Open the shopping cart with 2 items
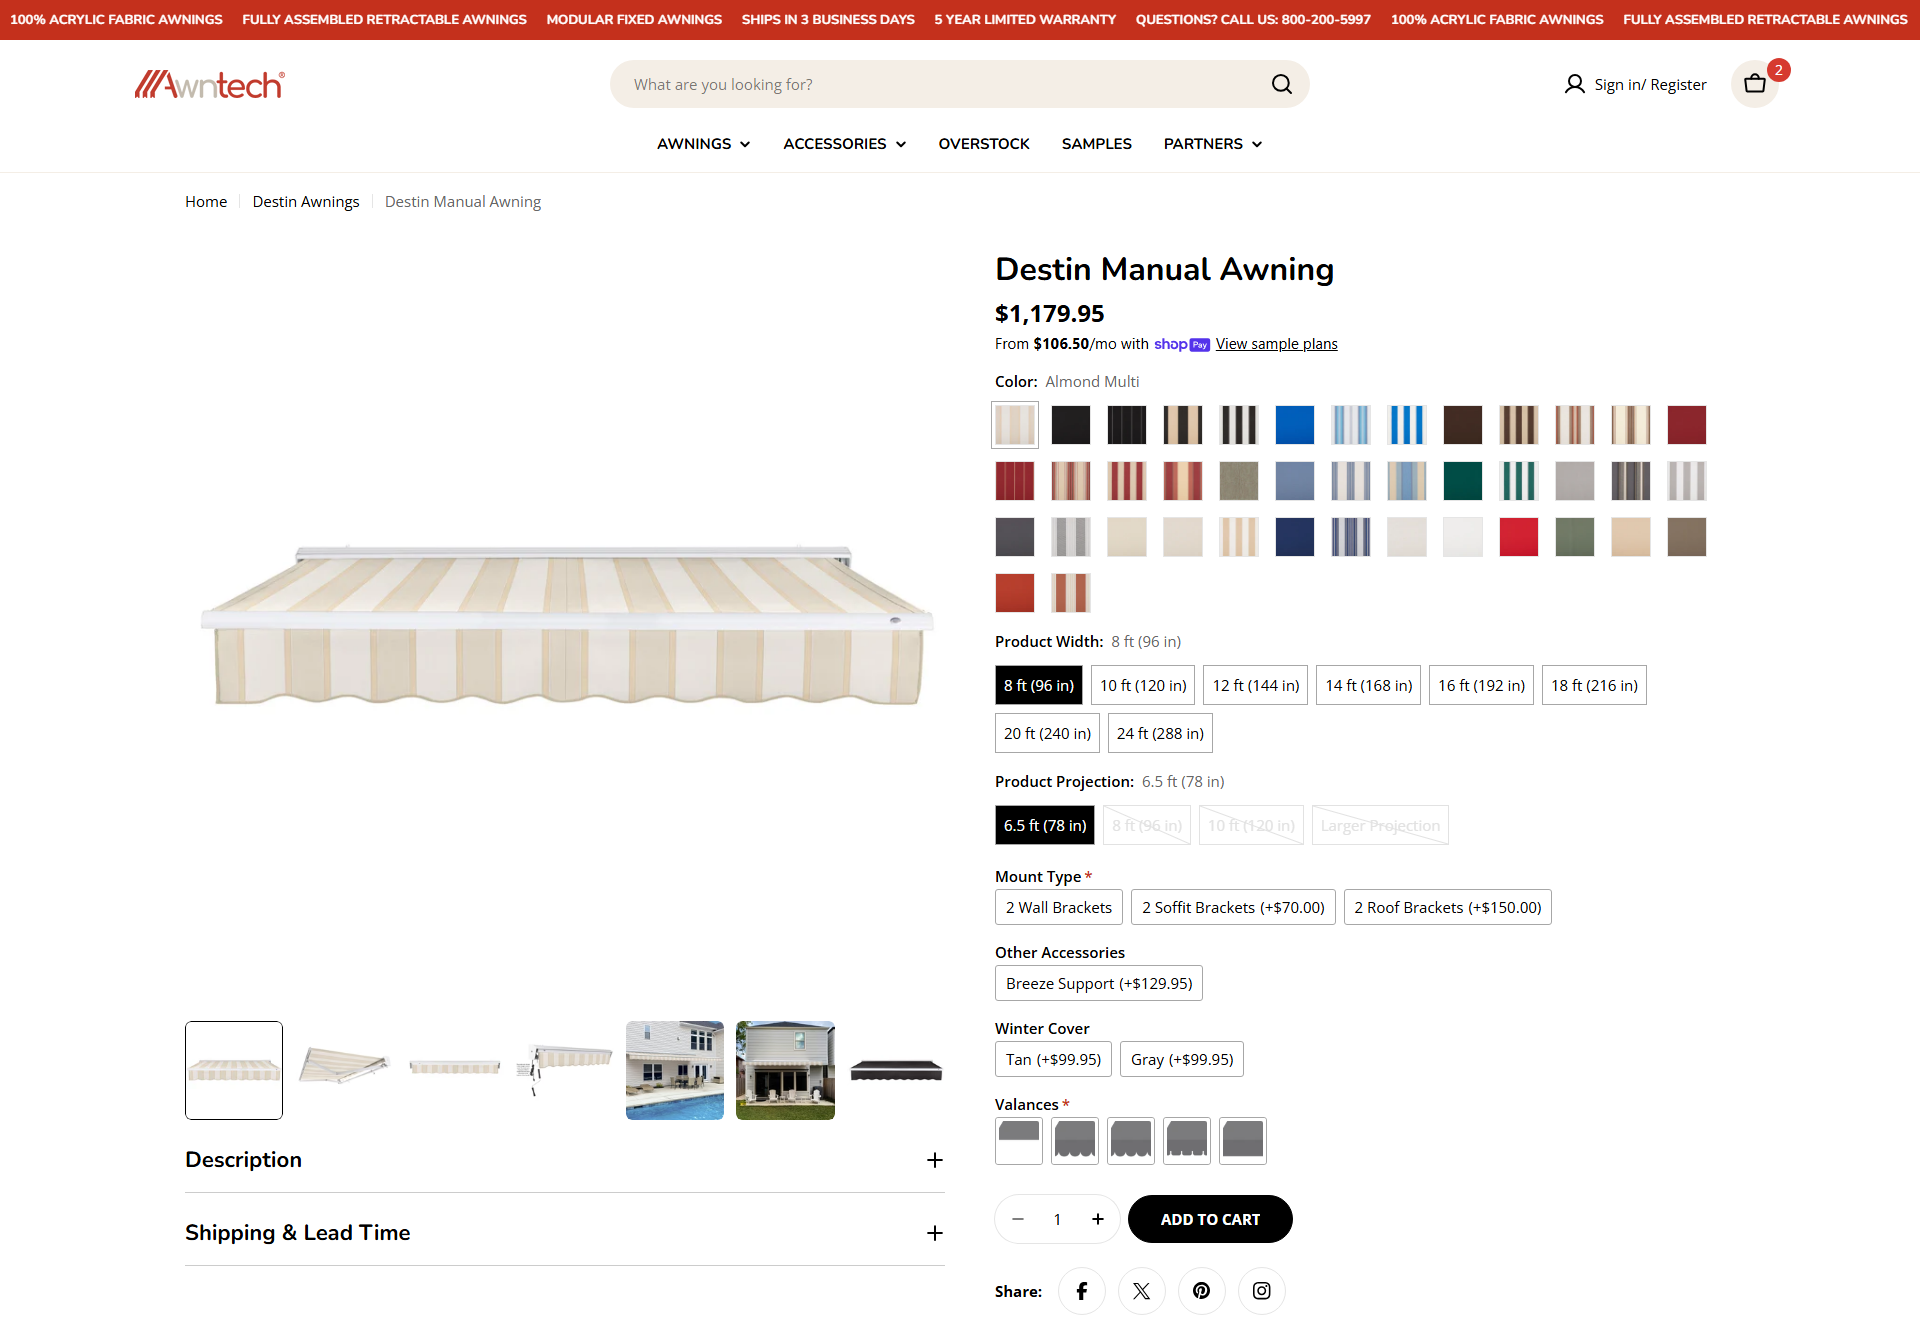The image size is (1920, 1337). [x=1755, y=84]
